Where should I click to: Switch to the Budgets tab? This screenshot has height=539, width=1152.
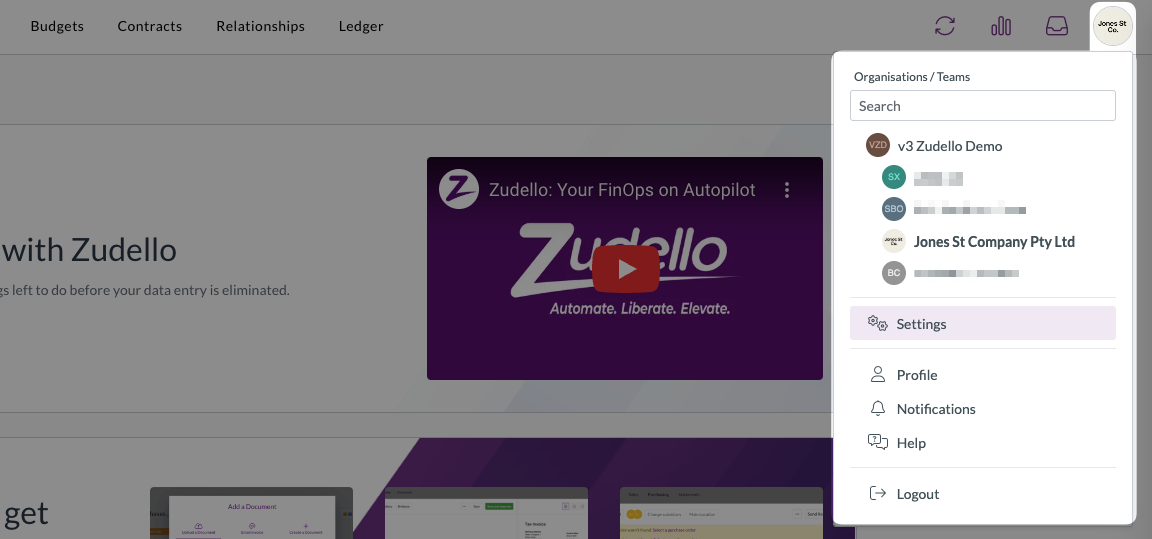[57, 26]
